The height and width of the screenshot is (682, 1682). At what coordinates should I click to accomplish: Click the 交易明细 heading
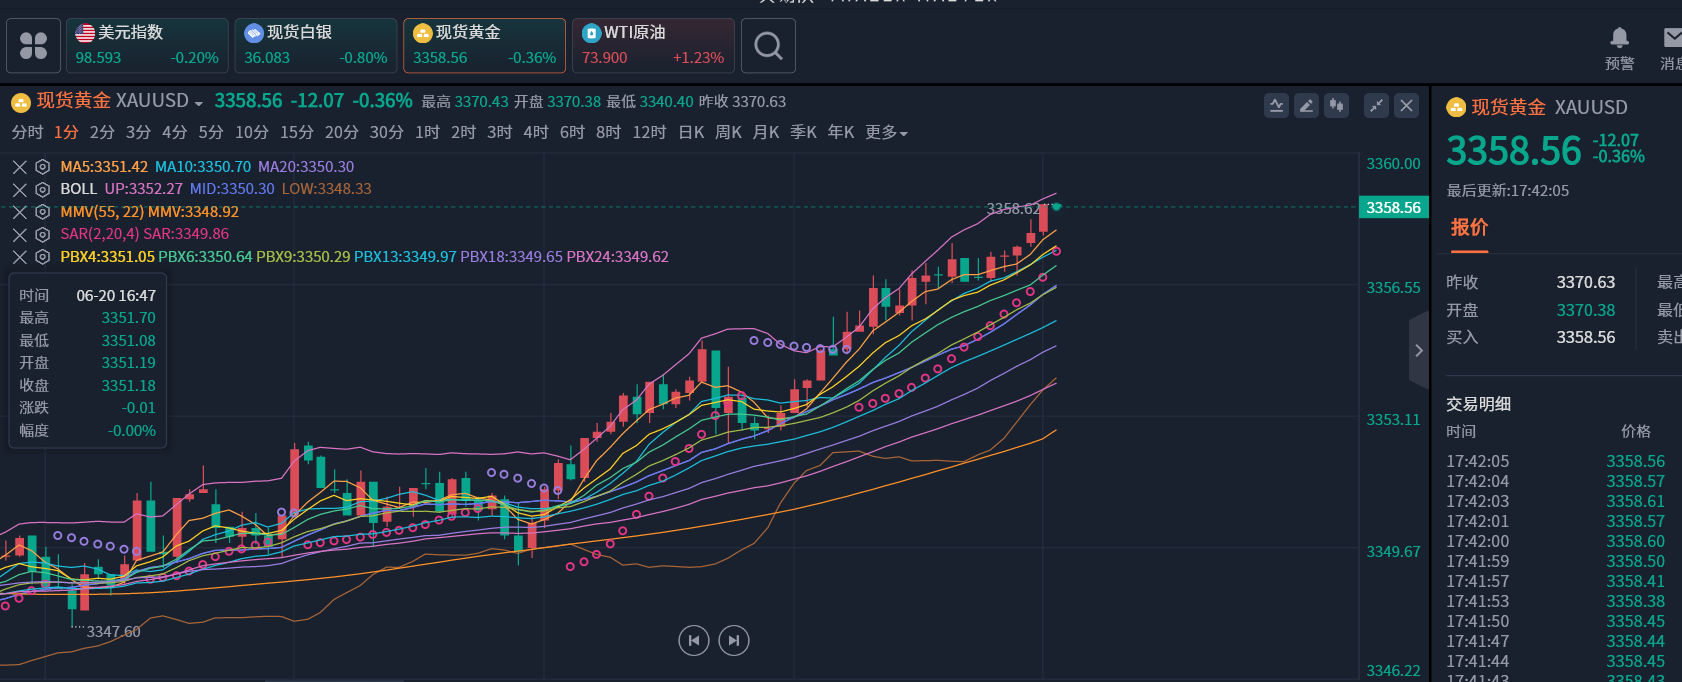point(1478,404)
